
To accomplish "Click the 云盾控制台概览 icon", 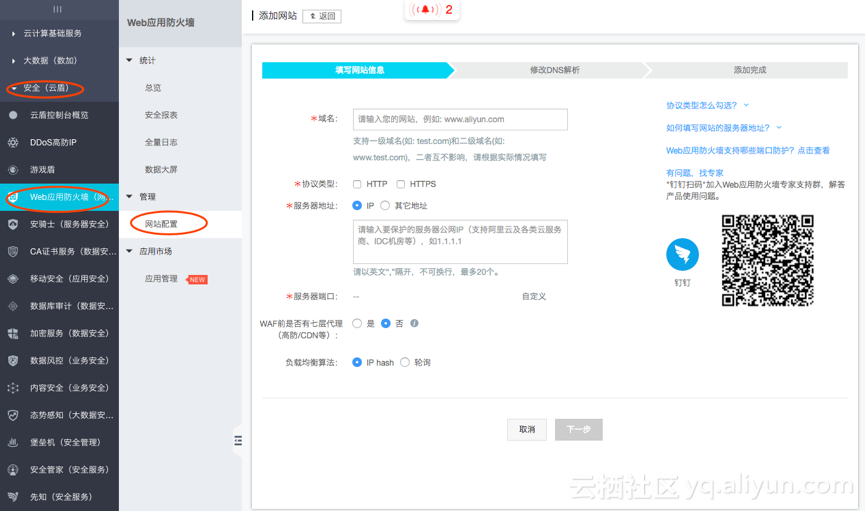I will point(13,115).
